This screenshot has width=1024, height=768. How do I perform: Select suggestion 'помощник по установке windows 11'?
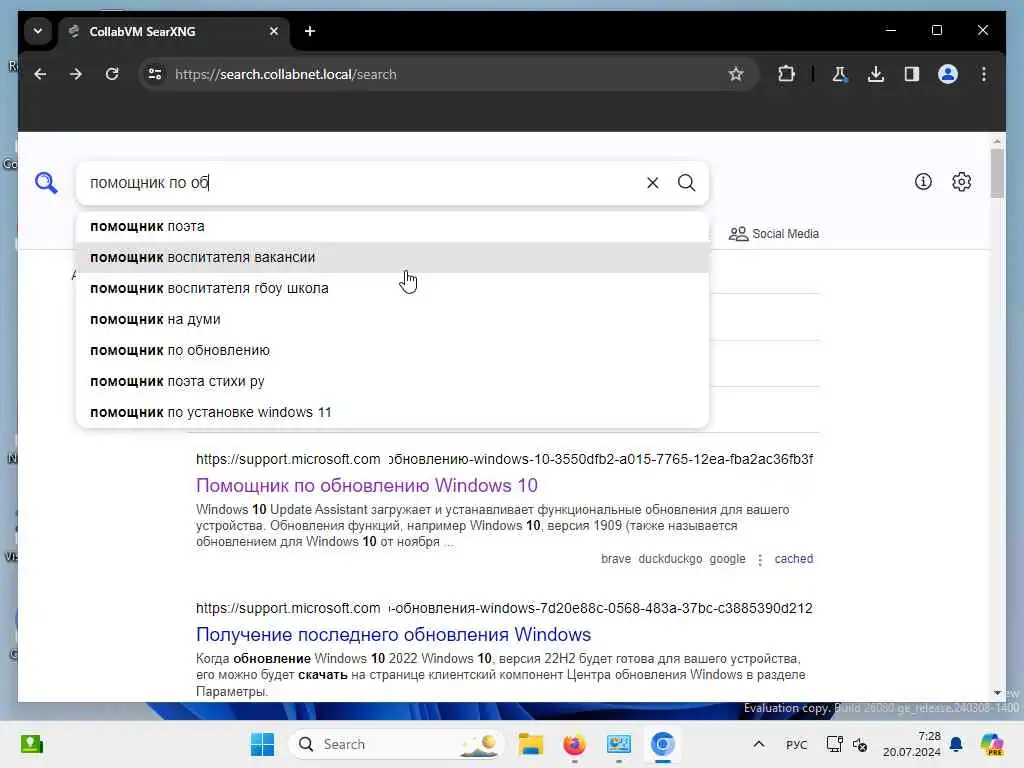(392, 413)
